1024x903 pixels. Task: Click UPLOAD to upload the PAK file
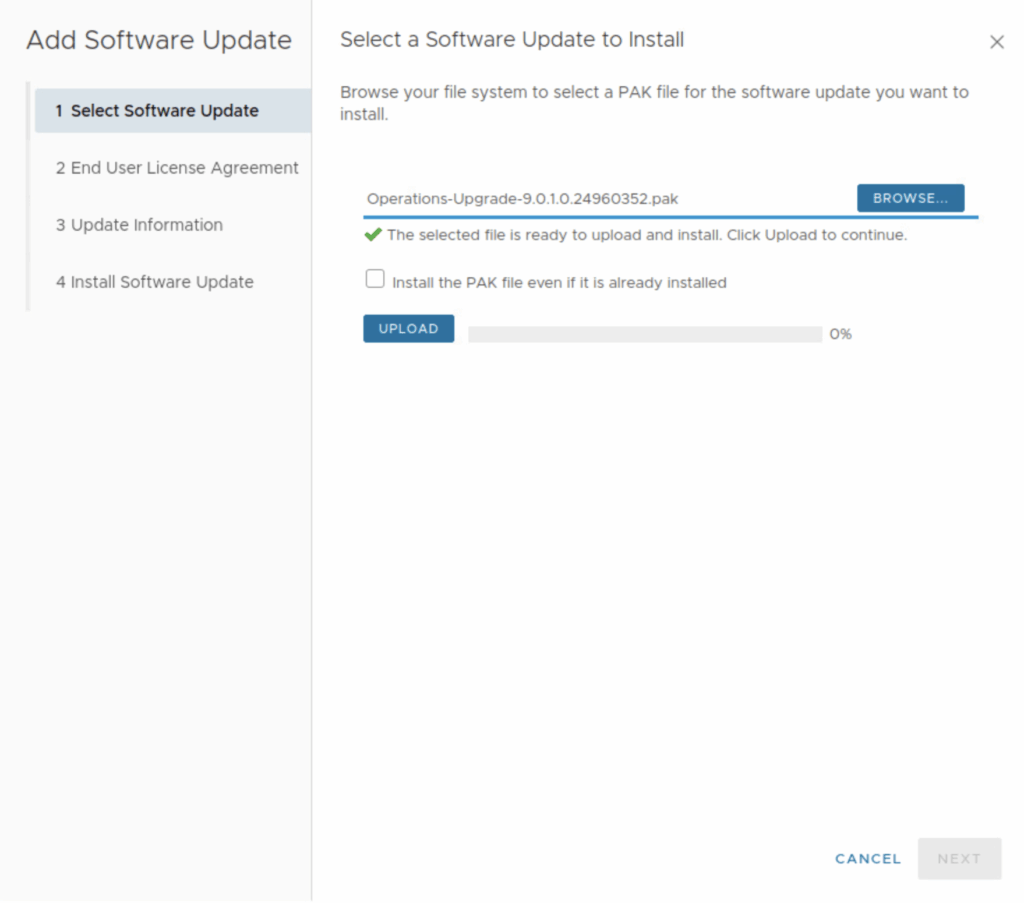pyautogui.click(x=408, y=329)
